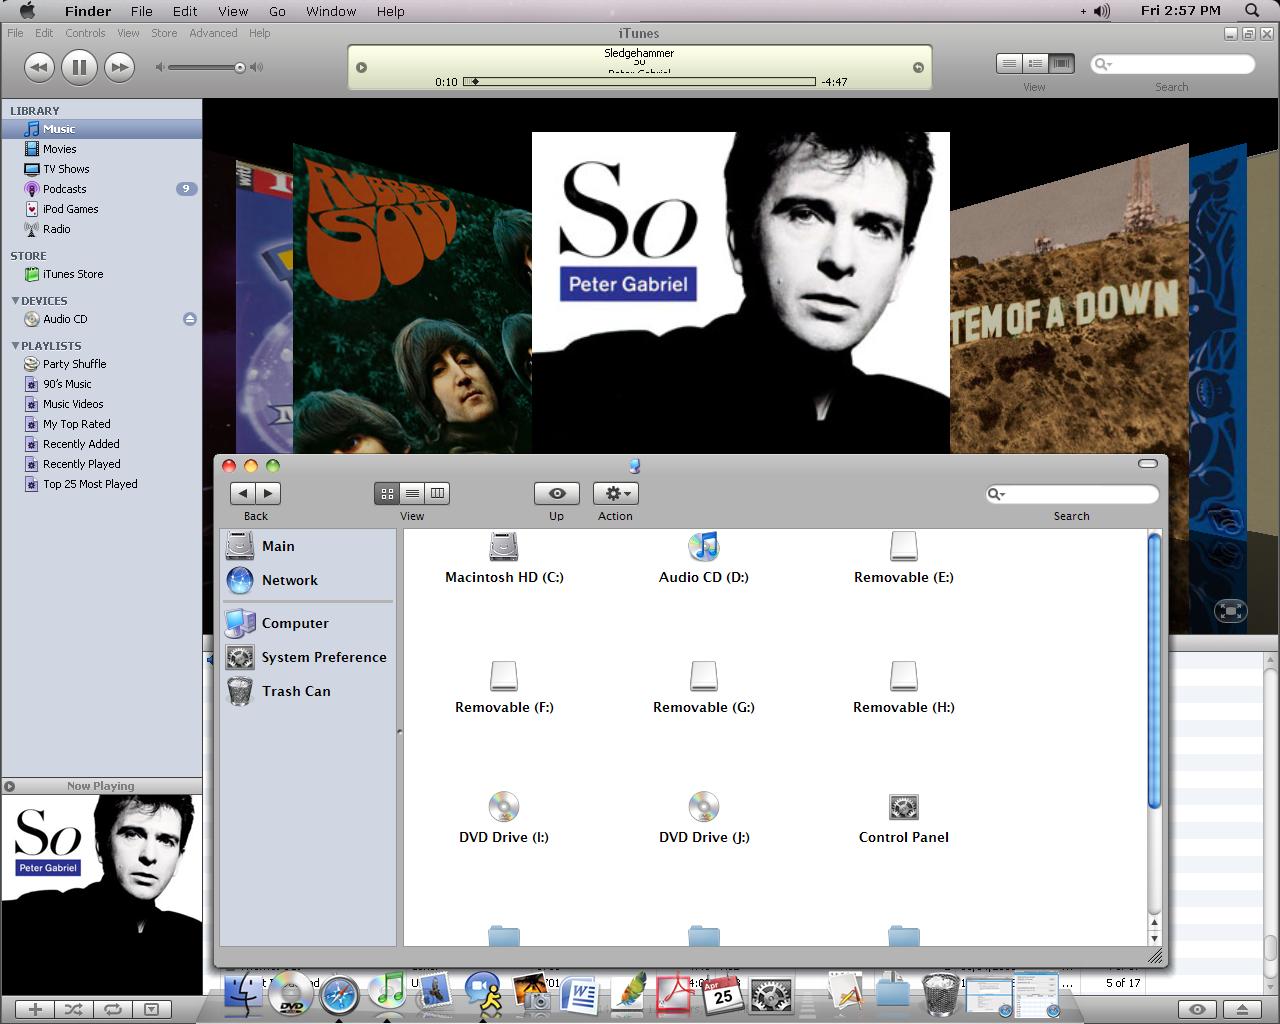This screenshot has height=1024, width=1280.
Task: Open the Apple menu
Action: coord(28,11)
